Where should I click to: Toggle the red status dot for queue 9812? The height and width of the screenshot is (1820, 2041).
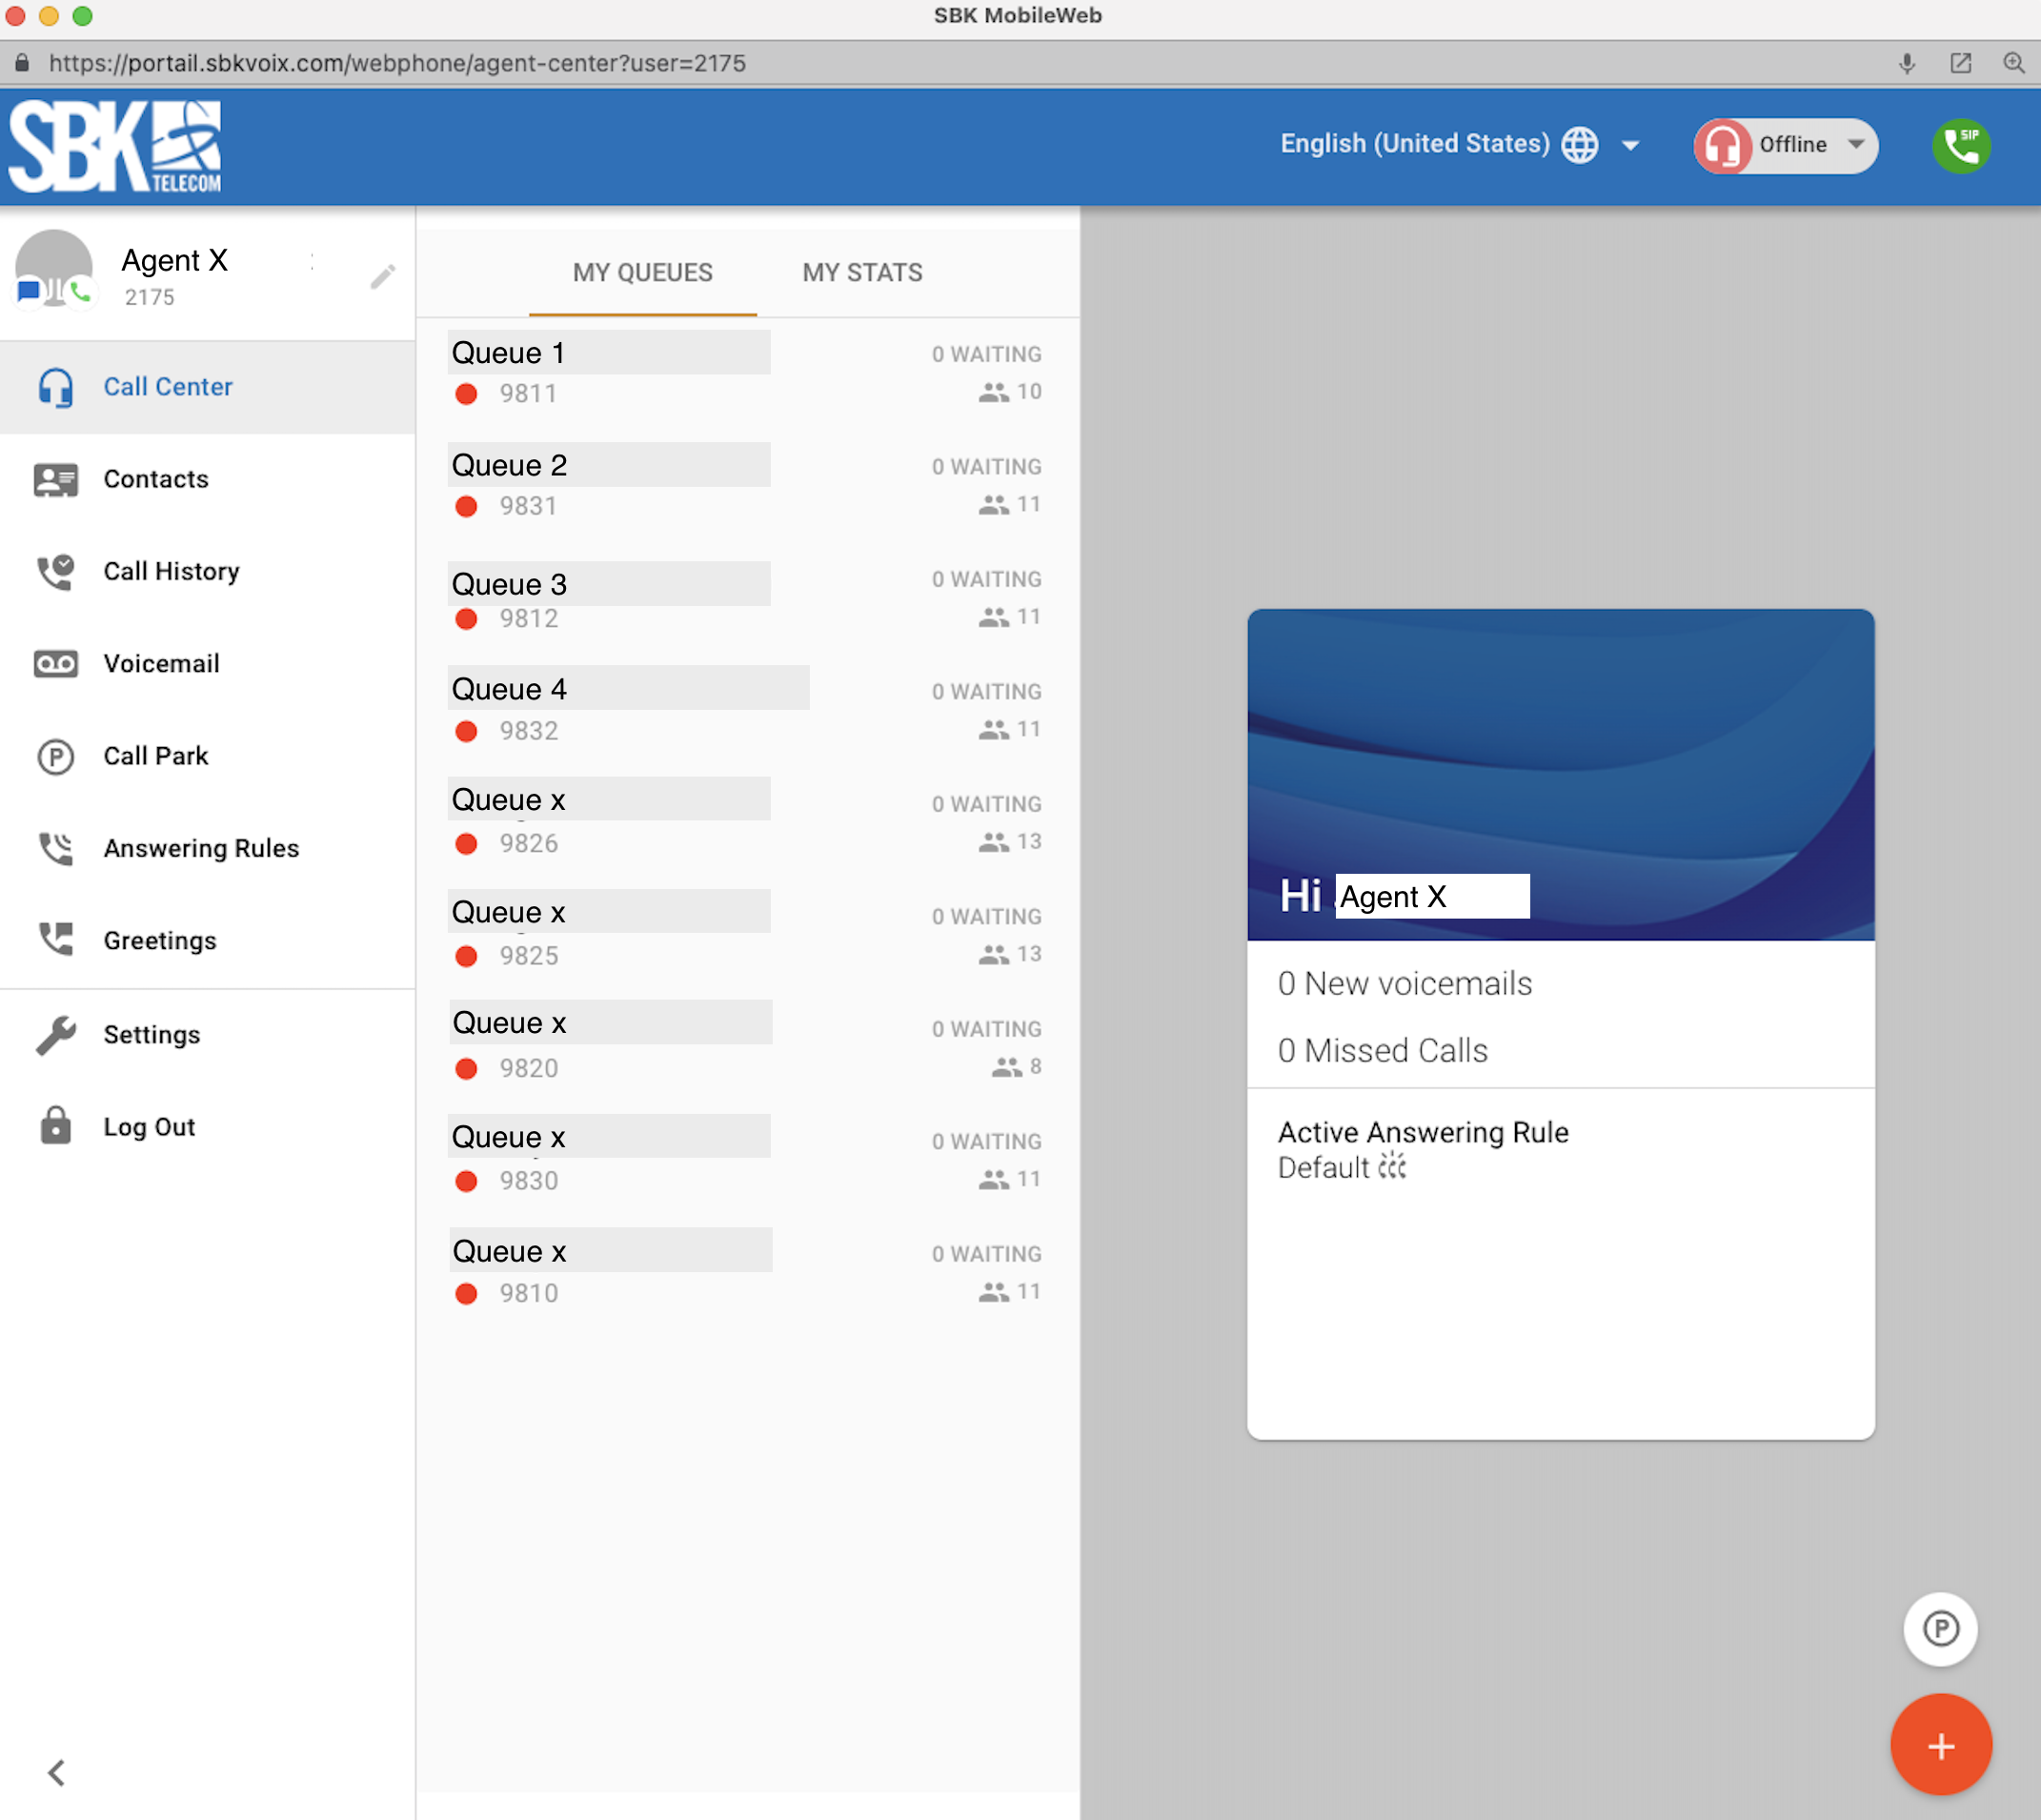coord(466,619)
